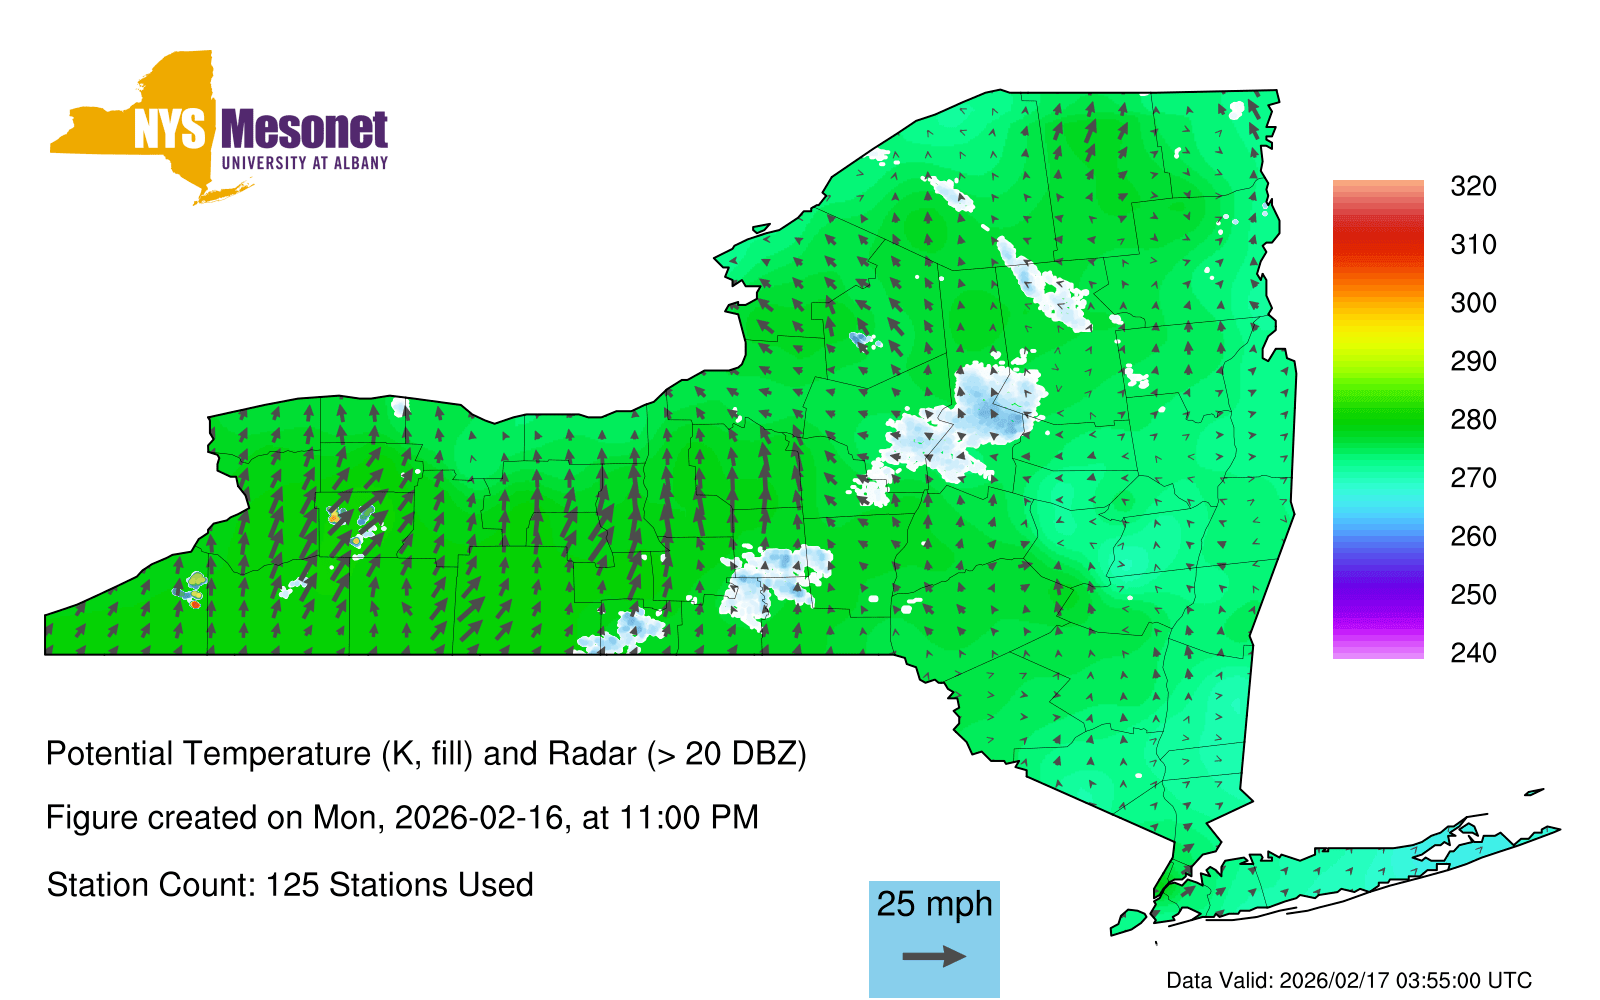
Task: Click the purple band of the color scale
Action: 1377,600
